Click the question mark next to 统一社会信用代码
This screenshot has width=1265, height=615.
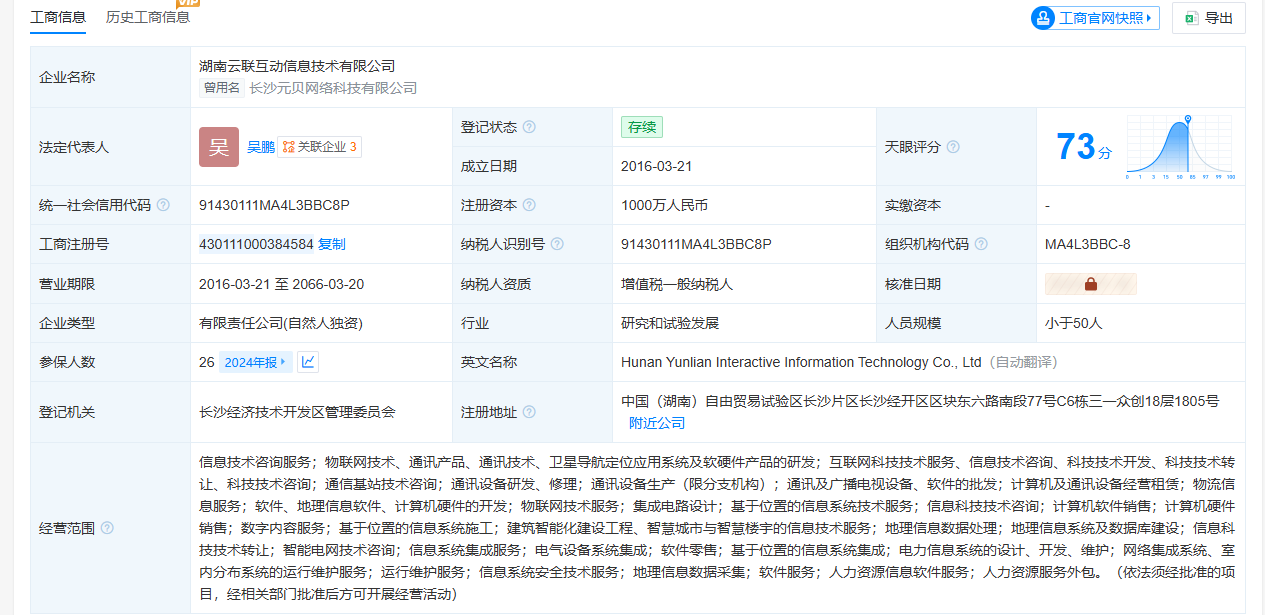[163, 205]
